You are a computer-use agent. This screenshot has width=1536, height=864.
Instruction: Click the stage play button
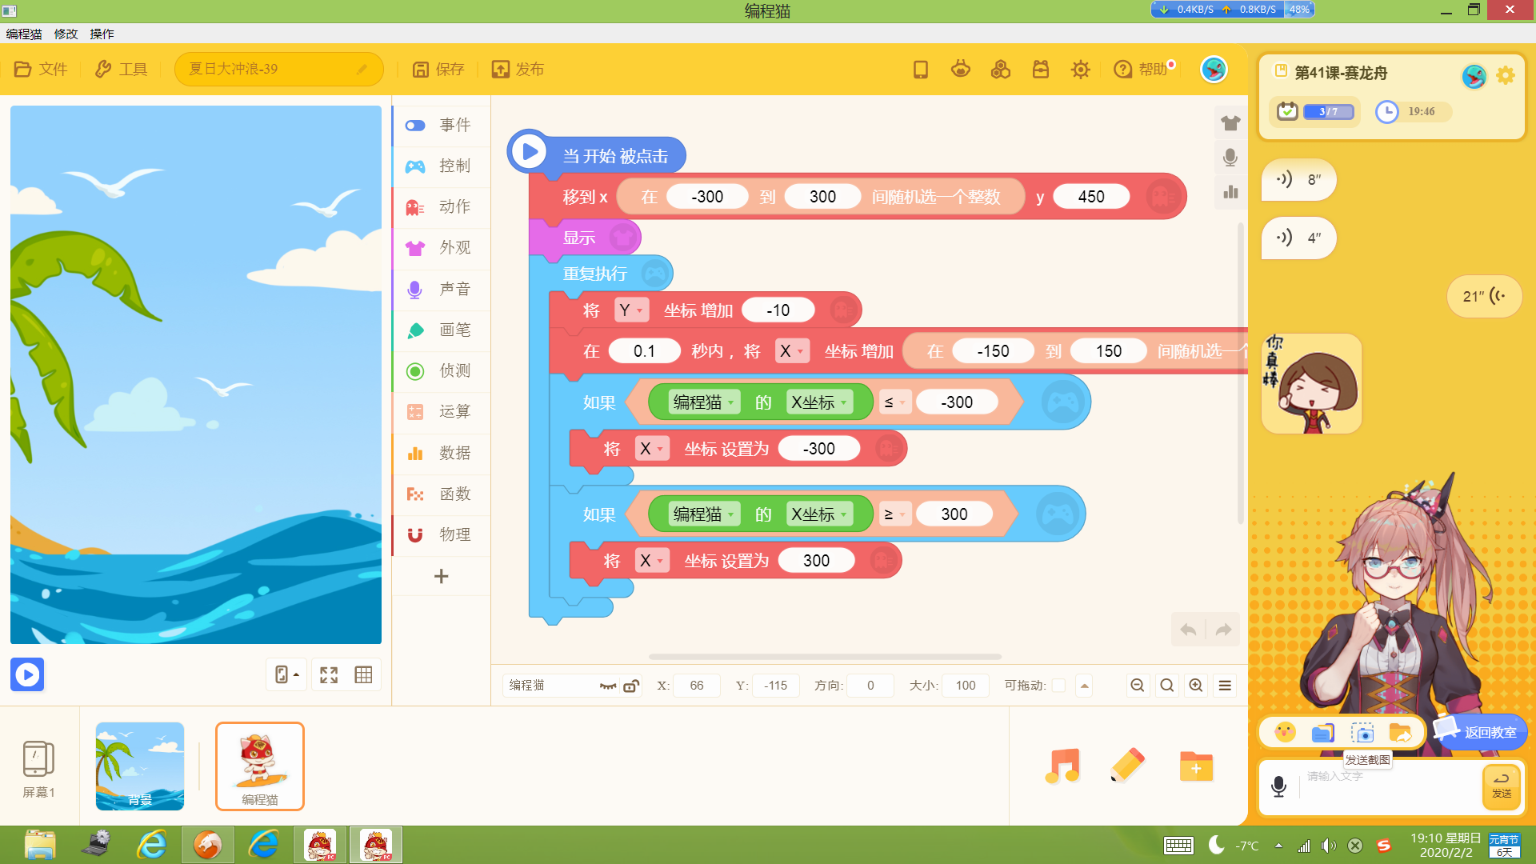pos(27,675)
